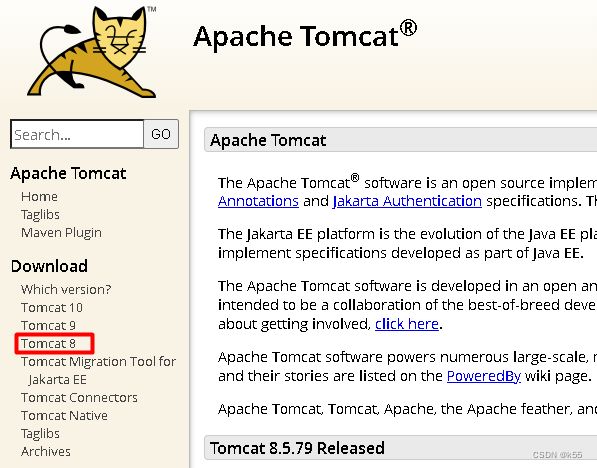The height and width of the screenshot is (468, 597).
Task: Open the PoweredBy wiki page link
Action: 484,376
